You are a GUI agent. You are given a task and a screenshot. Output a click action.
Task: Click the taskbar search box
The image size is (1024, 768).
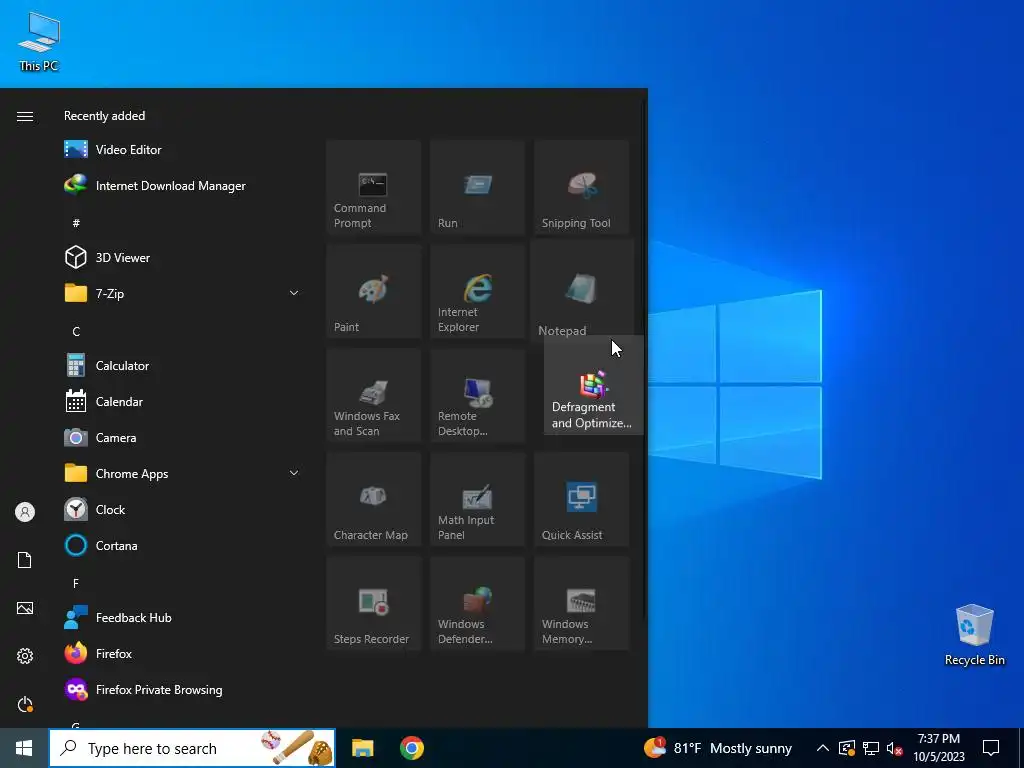point(192,748)
